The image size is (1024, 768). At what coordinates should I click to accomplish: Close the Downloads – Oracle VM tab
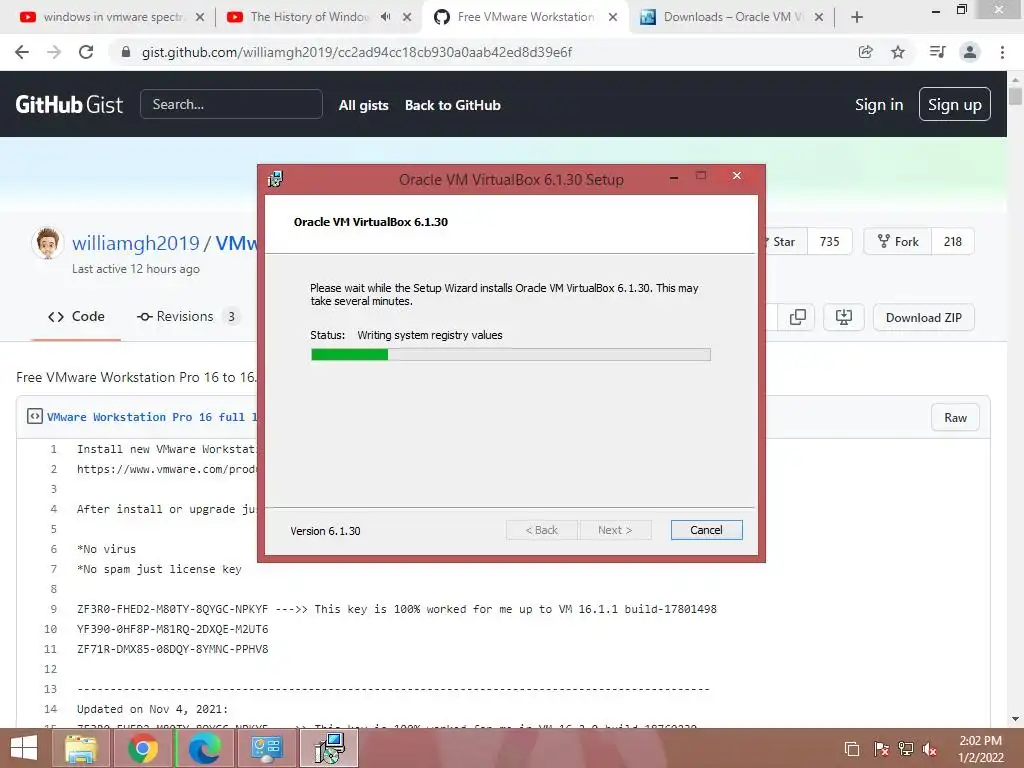coord(818,17)
